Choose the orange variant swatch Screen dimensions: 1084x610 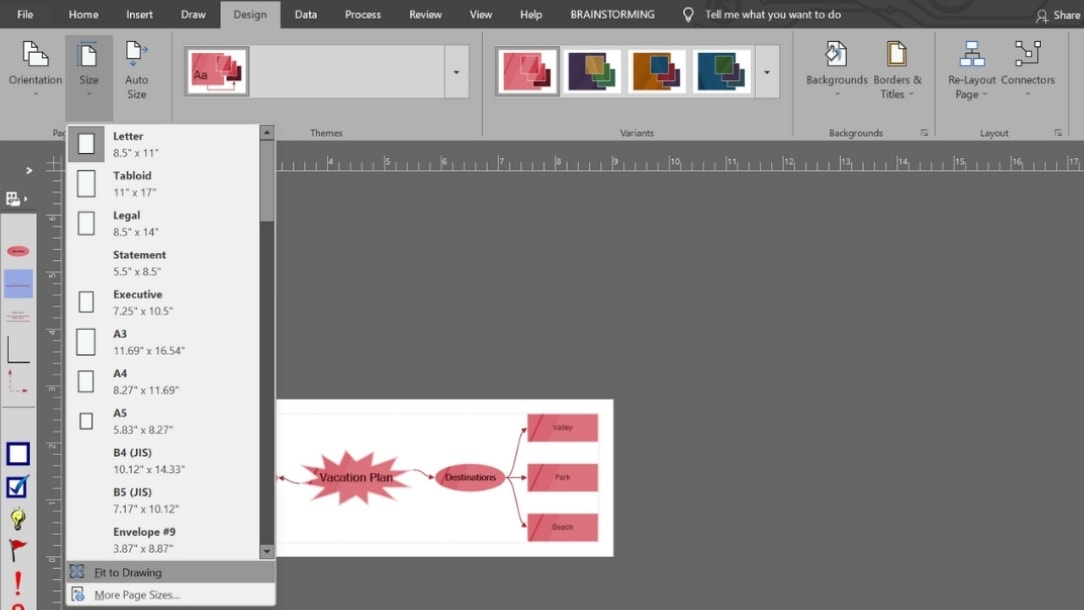click(656, 71)
